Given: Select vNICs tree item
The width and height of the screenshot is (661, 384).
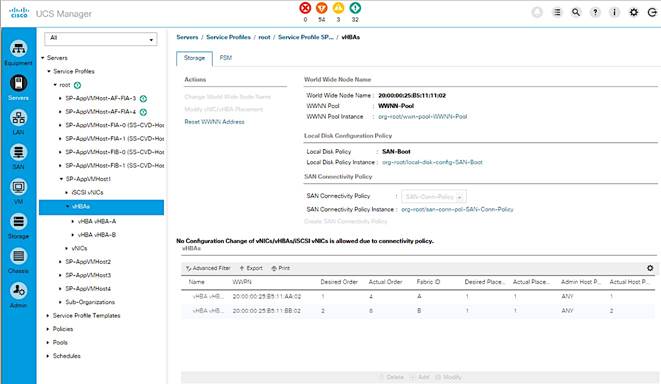Looking at the screenshot, I should 79,248.
